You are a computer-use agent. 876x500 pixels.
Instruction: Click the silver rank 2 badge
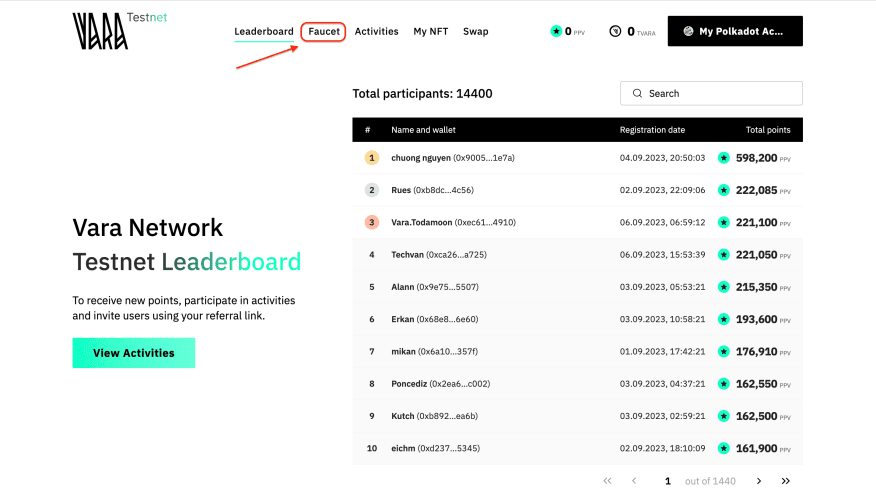[372, 190]
